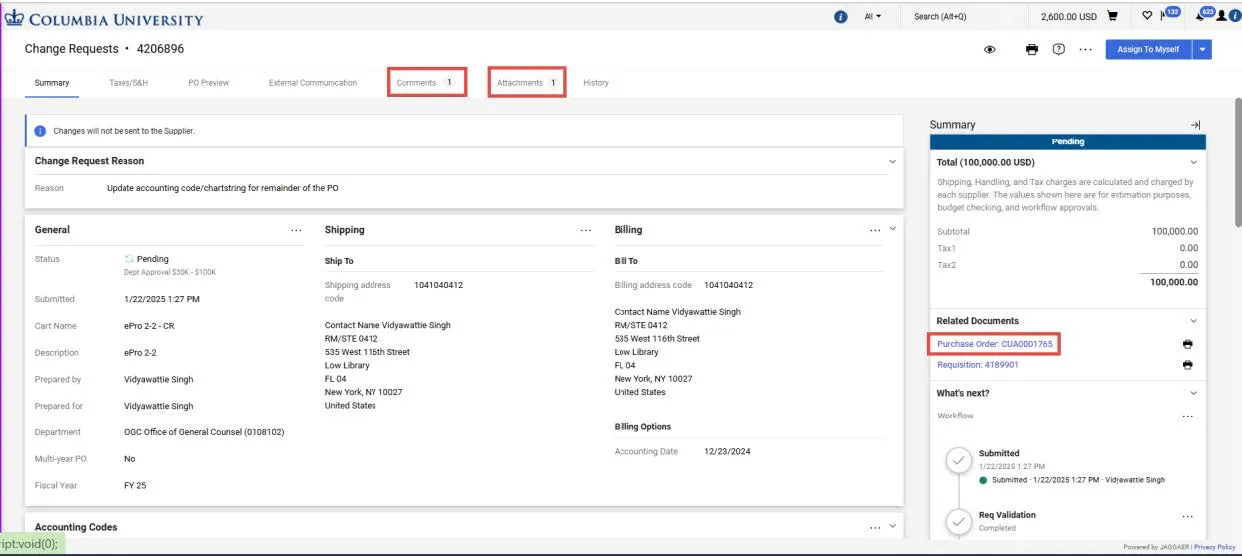Open the History tab
Image resolution: width=1242 pixels, height=556 pixels.
[596, 83]
